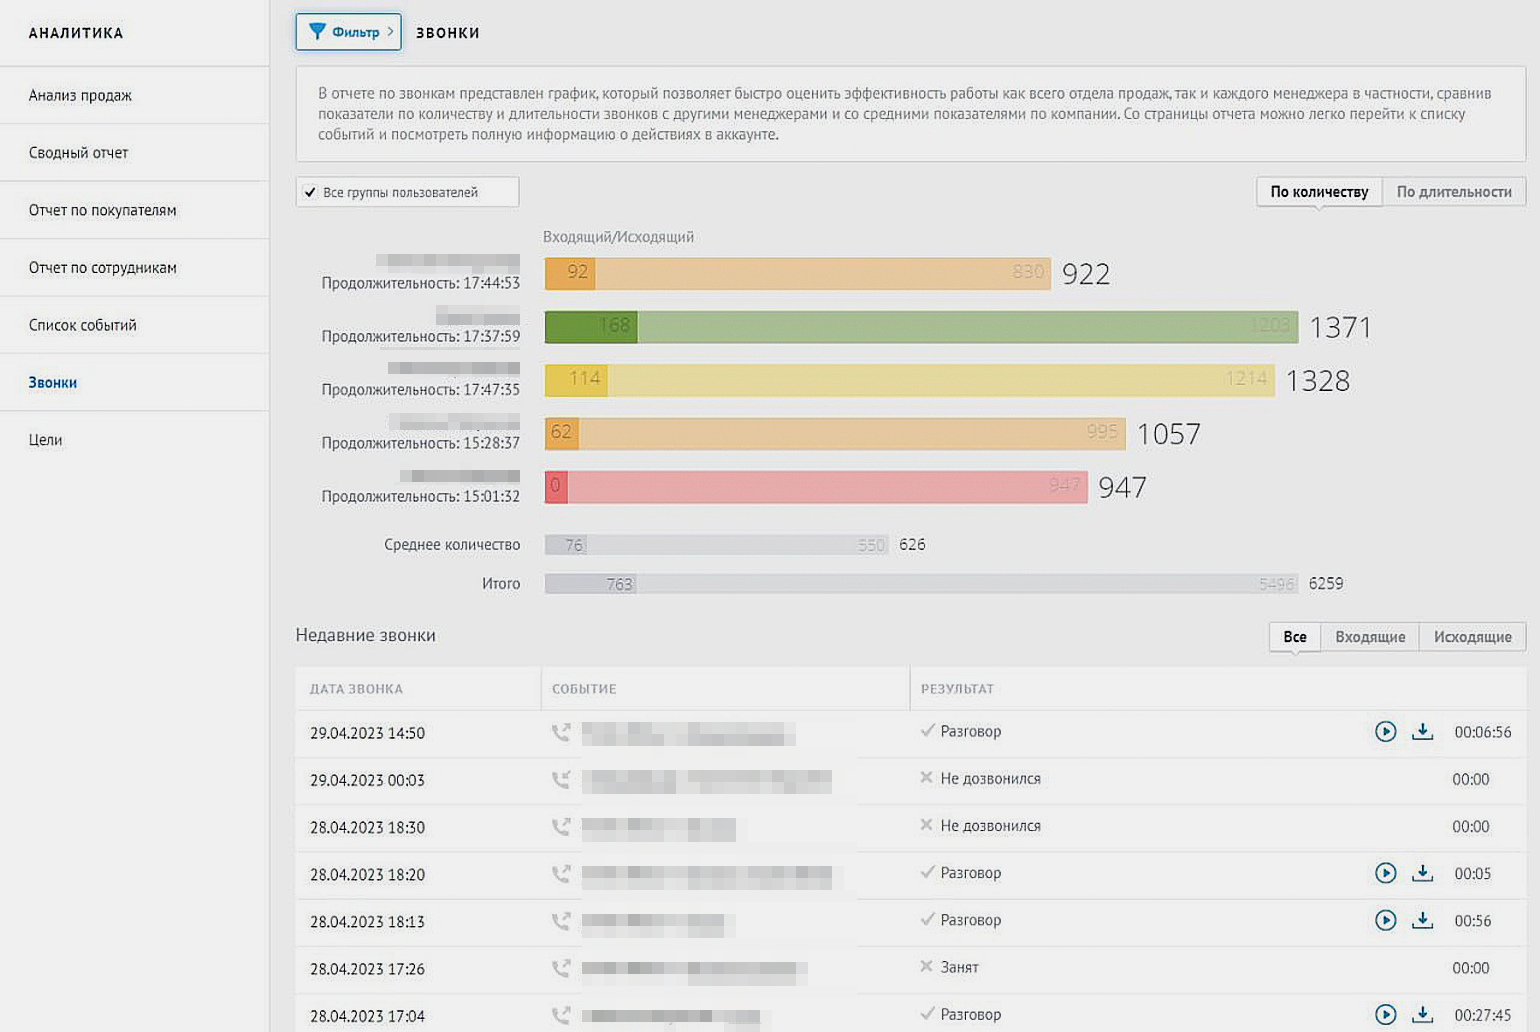1540x1032 pixels.
Task: Click green bar with total 1371
Action: pyautogui.click(x=921, y=327)
